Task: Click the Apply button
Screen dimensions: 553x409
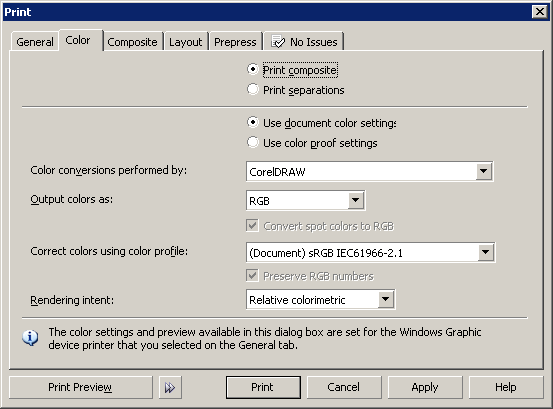Action: 425,387
